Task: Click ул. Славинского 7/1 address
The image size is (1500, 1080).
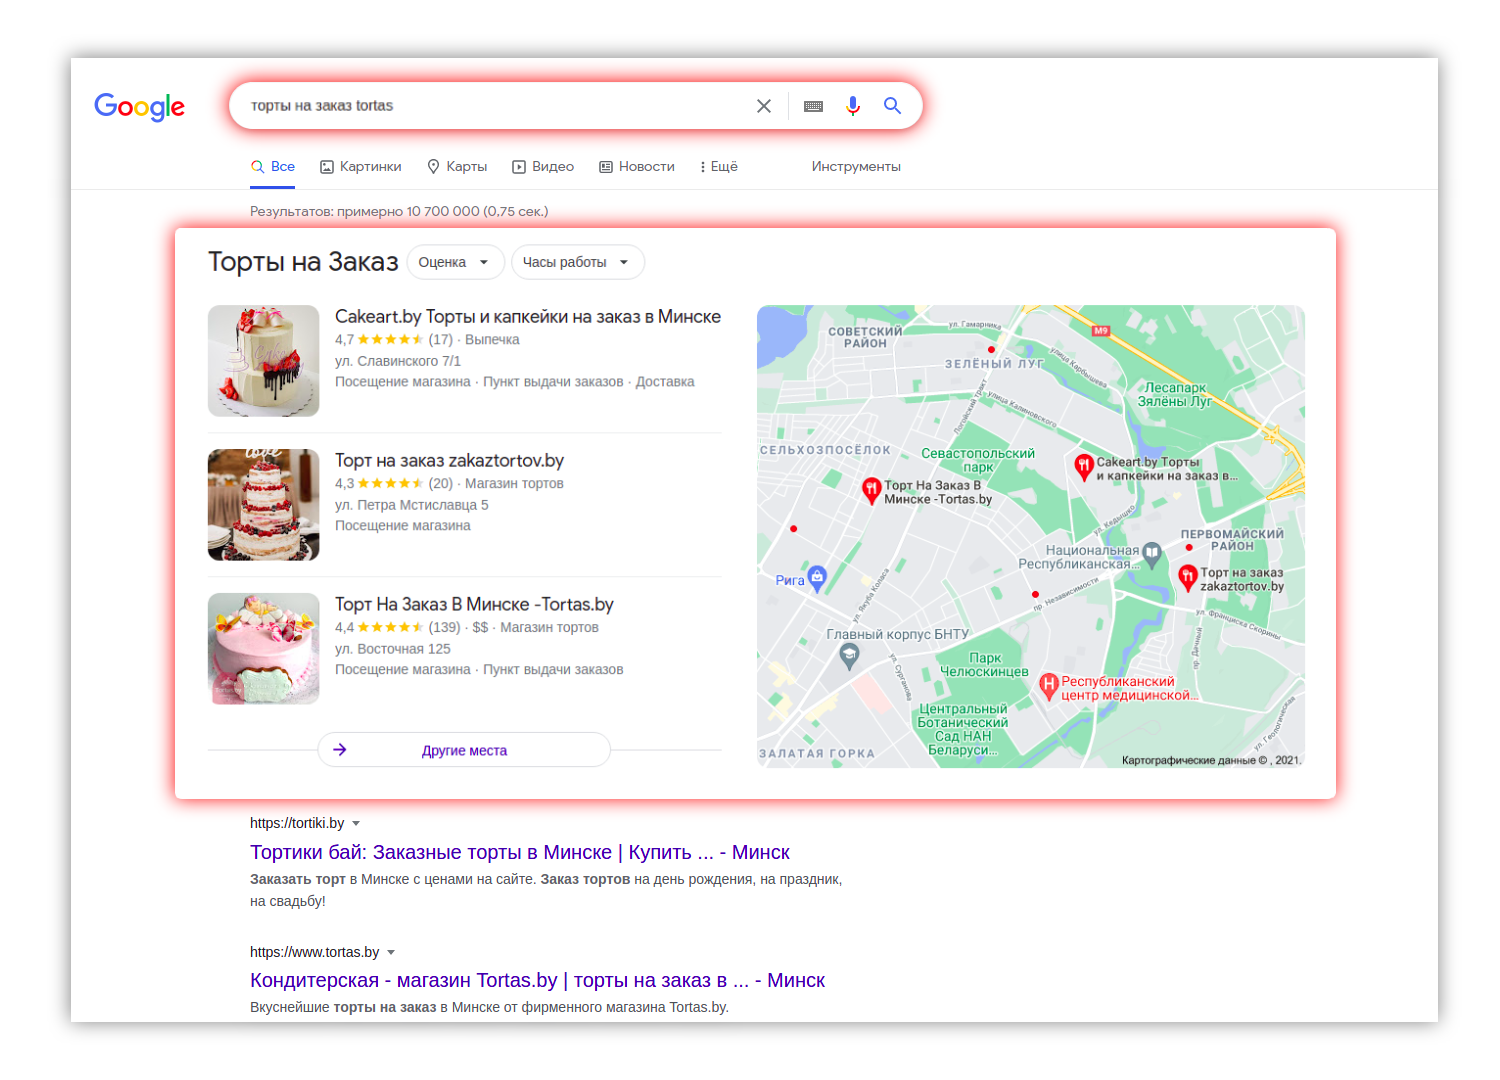Action: [x=398, y=361]
